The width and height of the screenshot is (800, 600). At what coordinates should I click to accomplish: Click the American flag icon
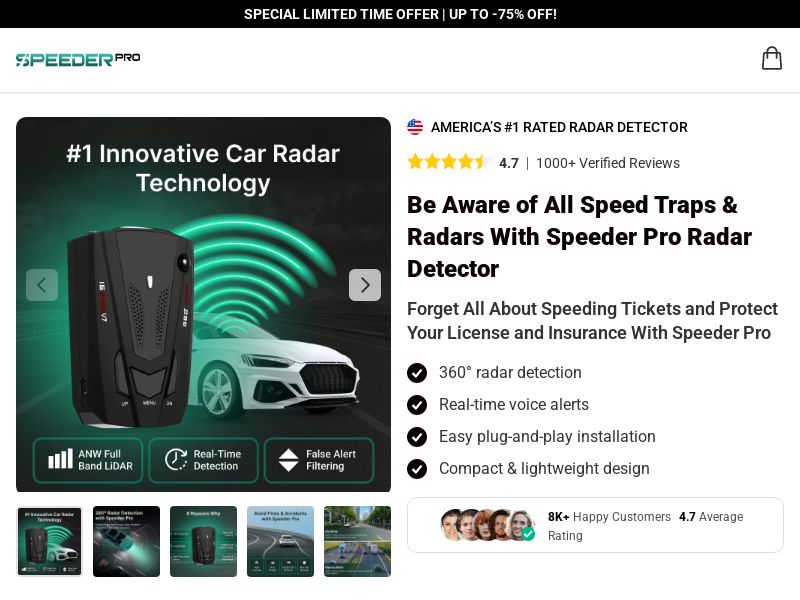[x=415, y=127]
